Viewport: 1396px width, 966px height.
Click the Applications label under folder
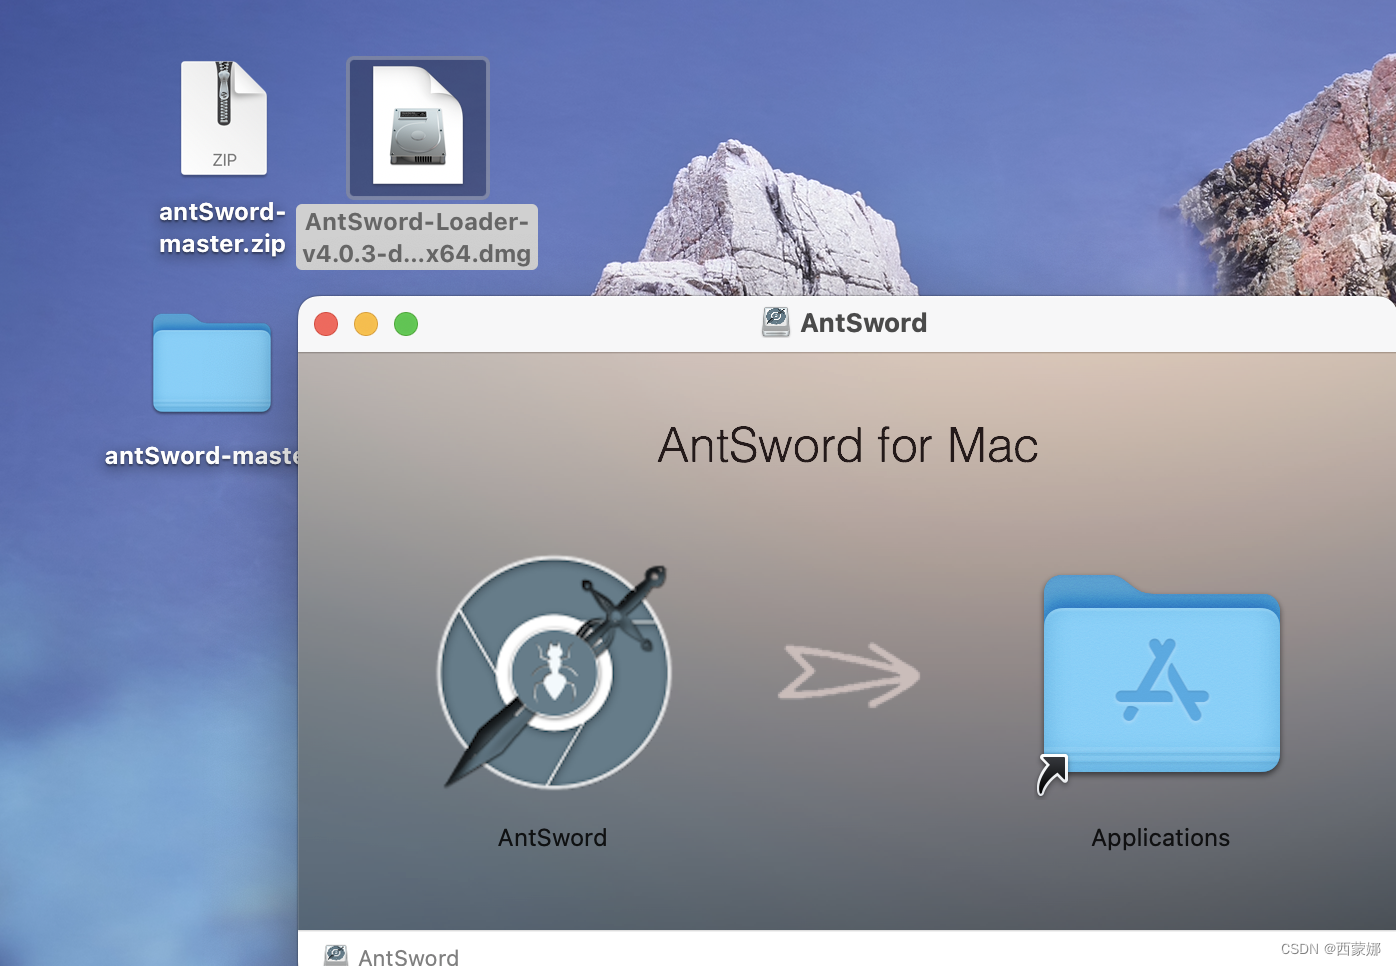(1161, 838)
